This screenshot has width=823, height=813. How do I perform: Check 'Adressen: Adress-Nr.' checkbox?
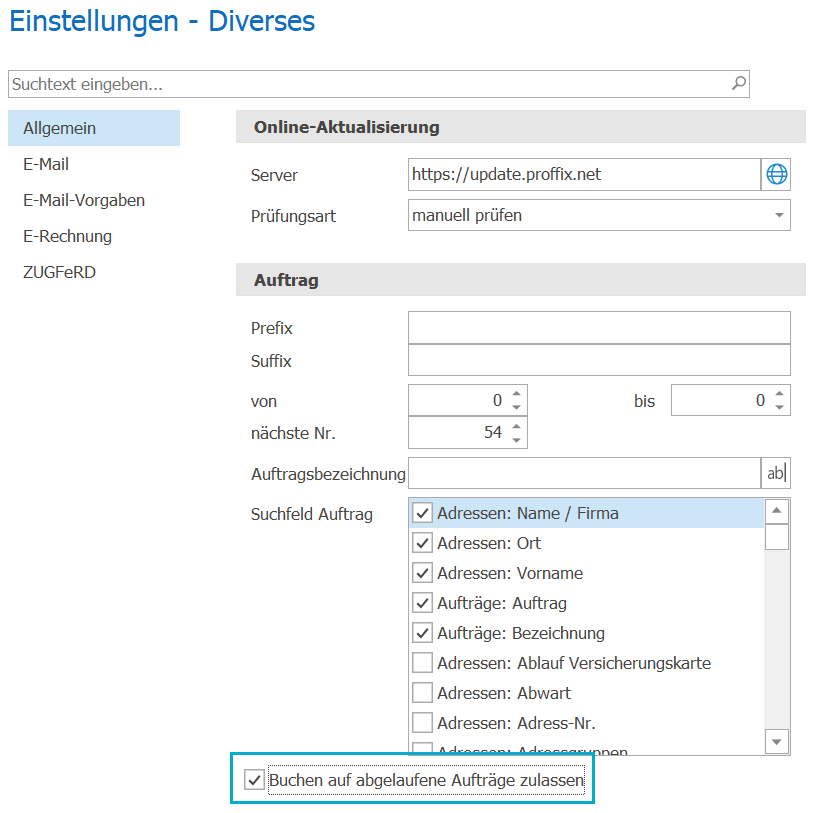tap(423, 723)
